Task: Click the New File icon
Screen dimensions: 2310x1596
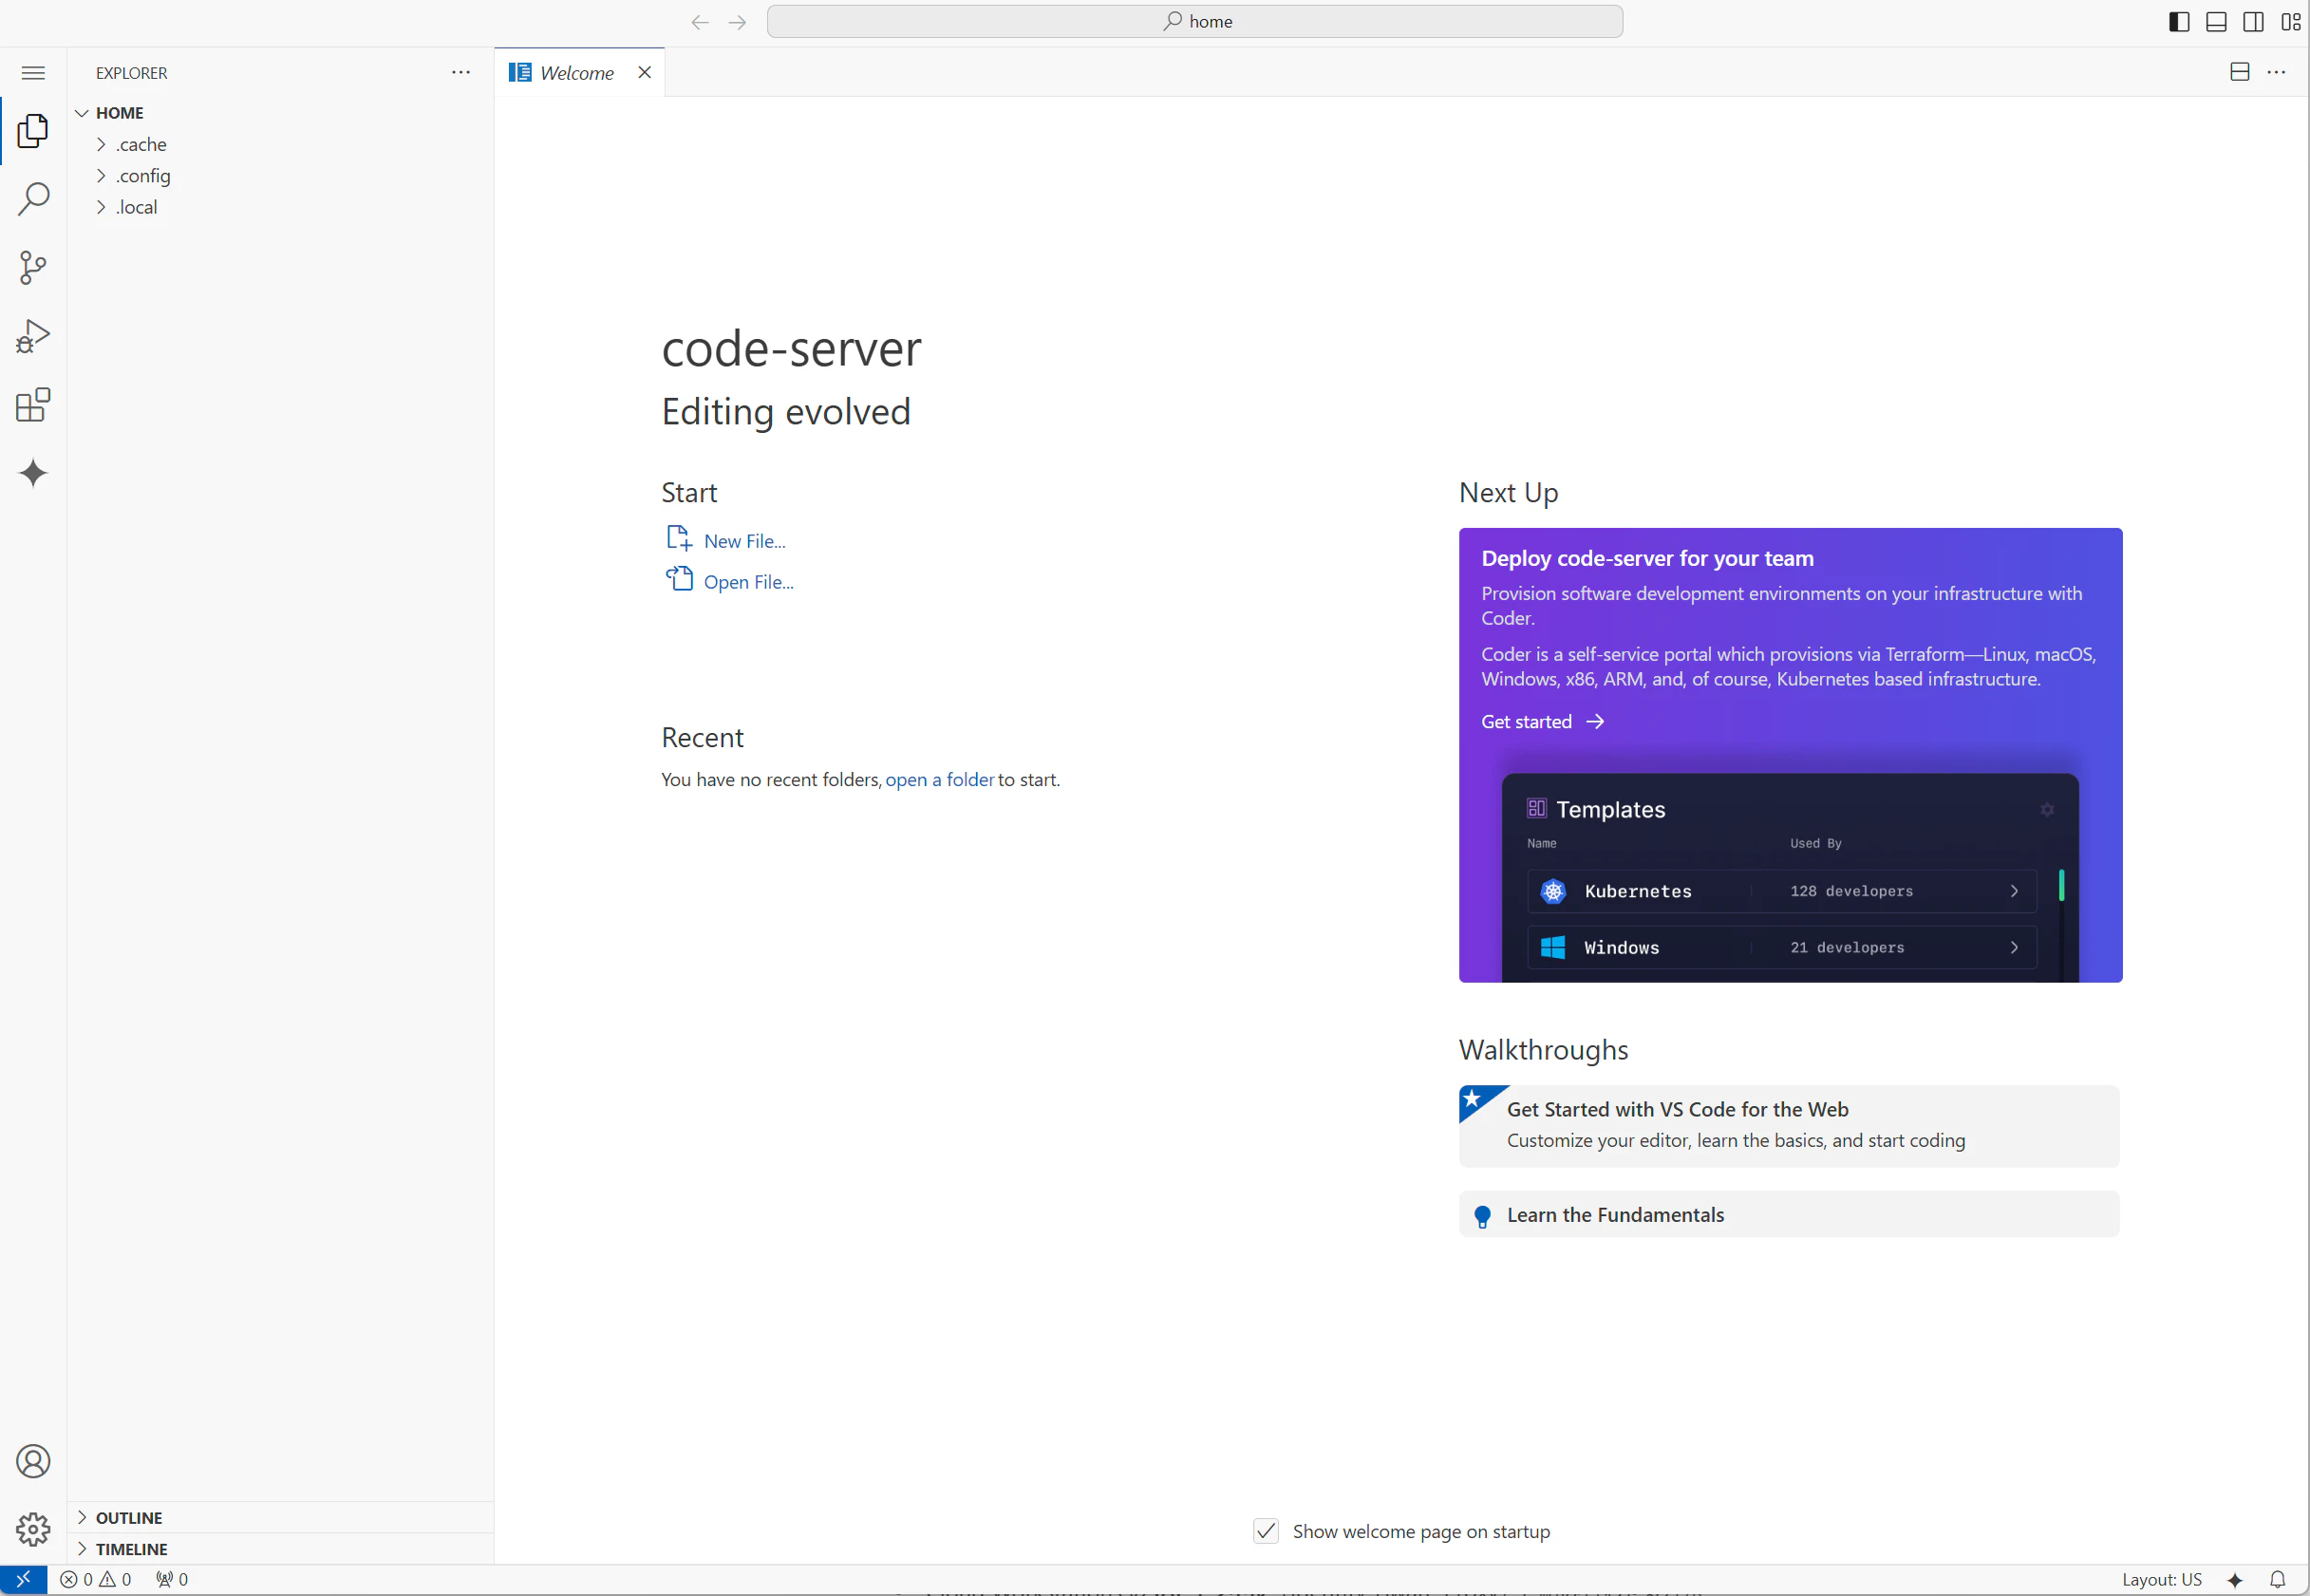Action: click(x=679, y=539)
